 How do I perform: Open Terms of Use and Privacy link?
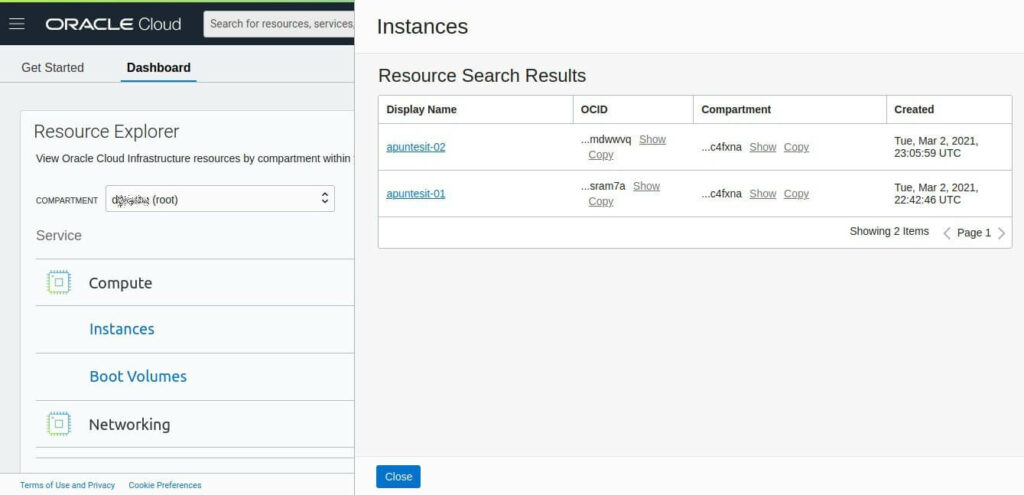[67, 485]
